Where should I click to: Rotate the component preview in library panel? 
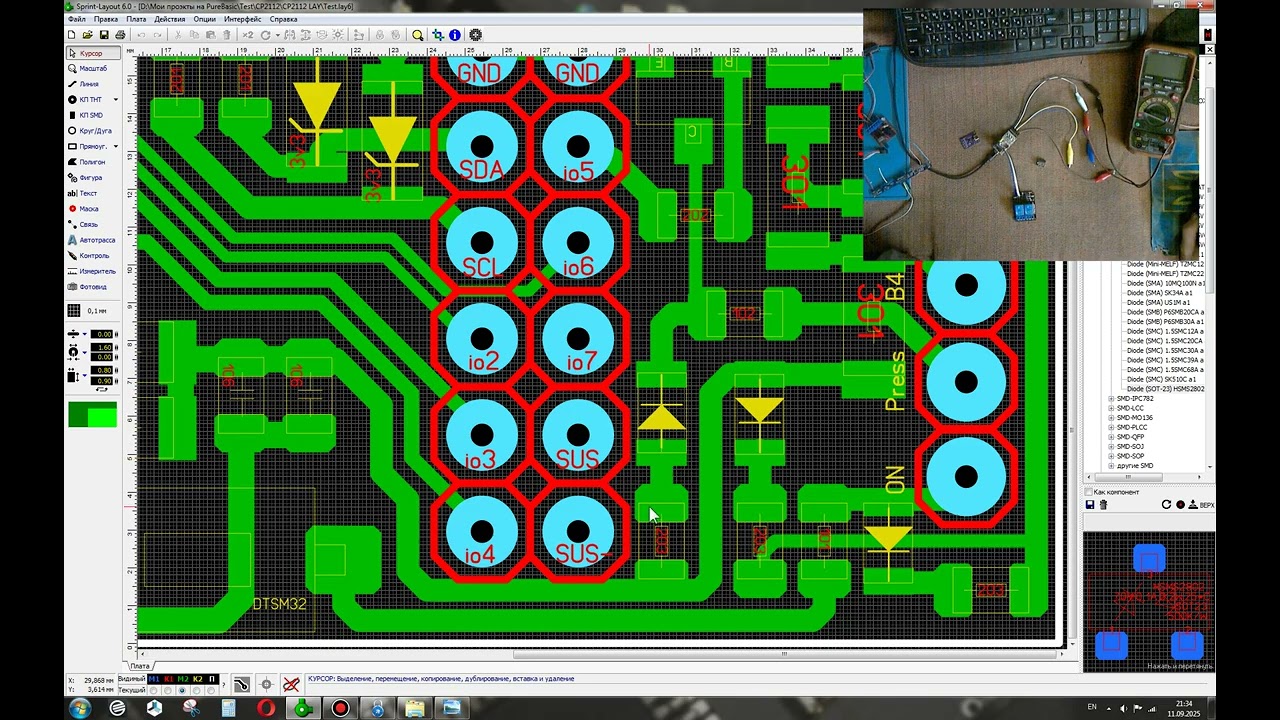1166,505
